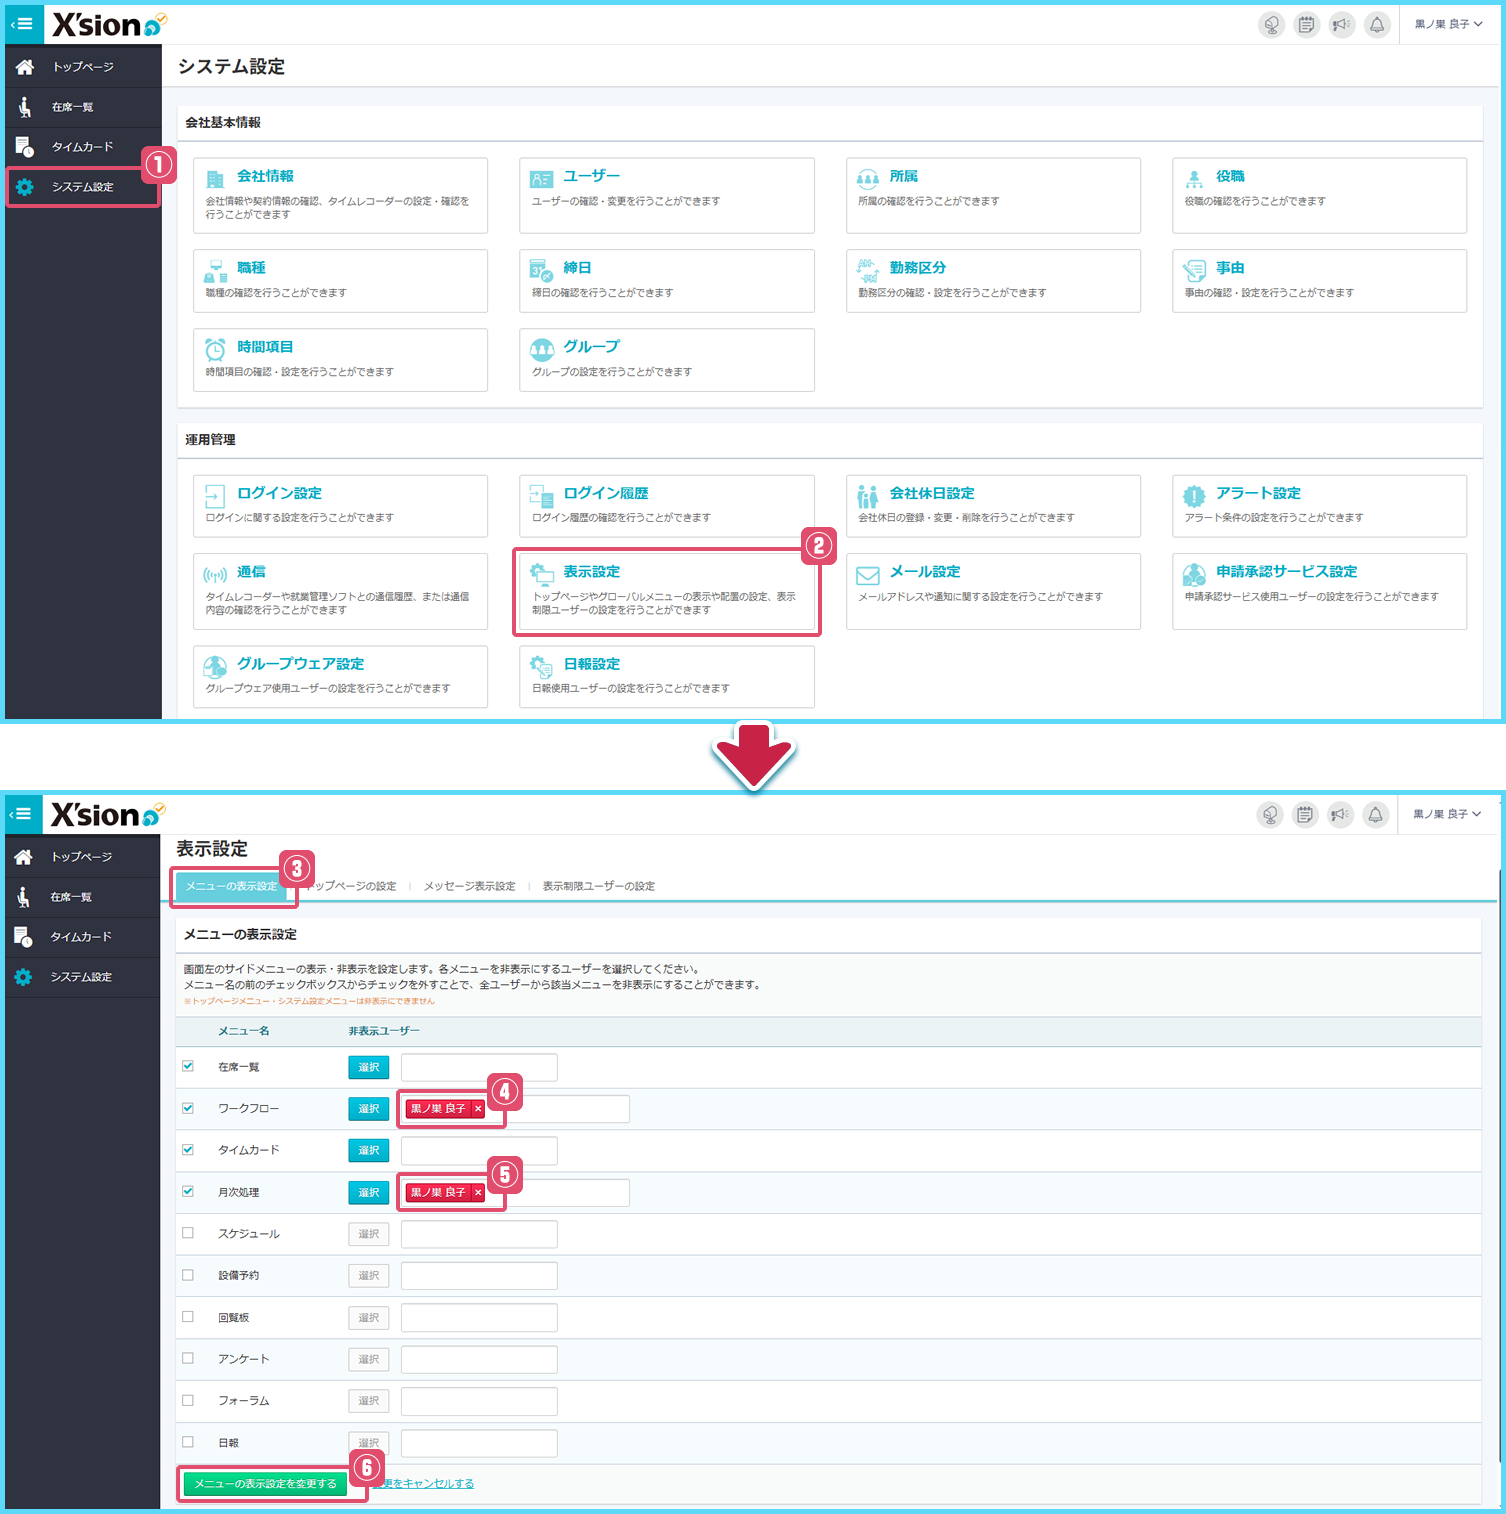
Task: Select the グループ people icon
Action: pos(541,349)
